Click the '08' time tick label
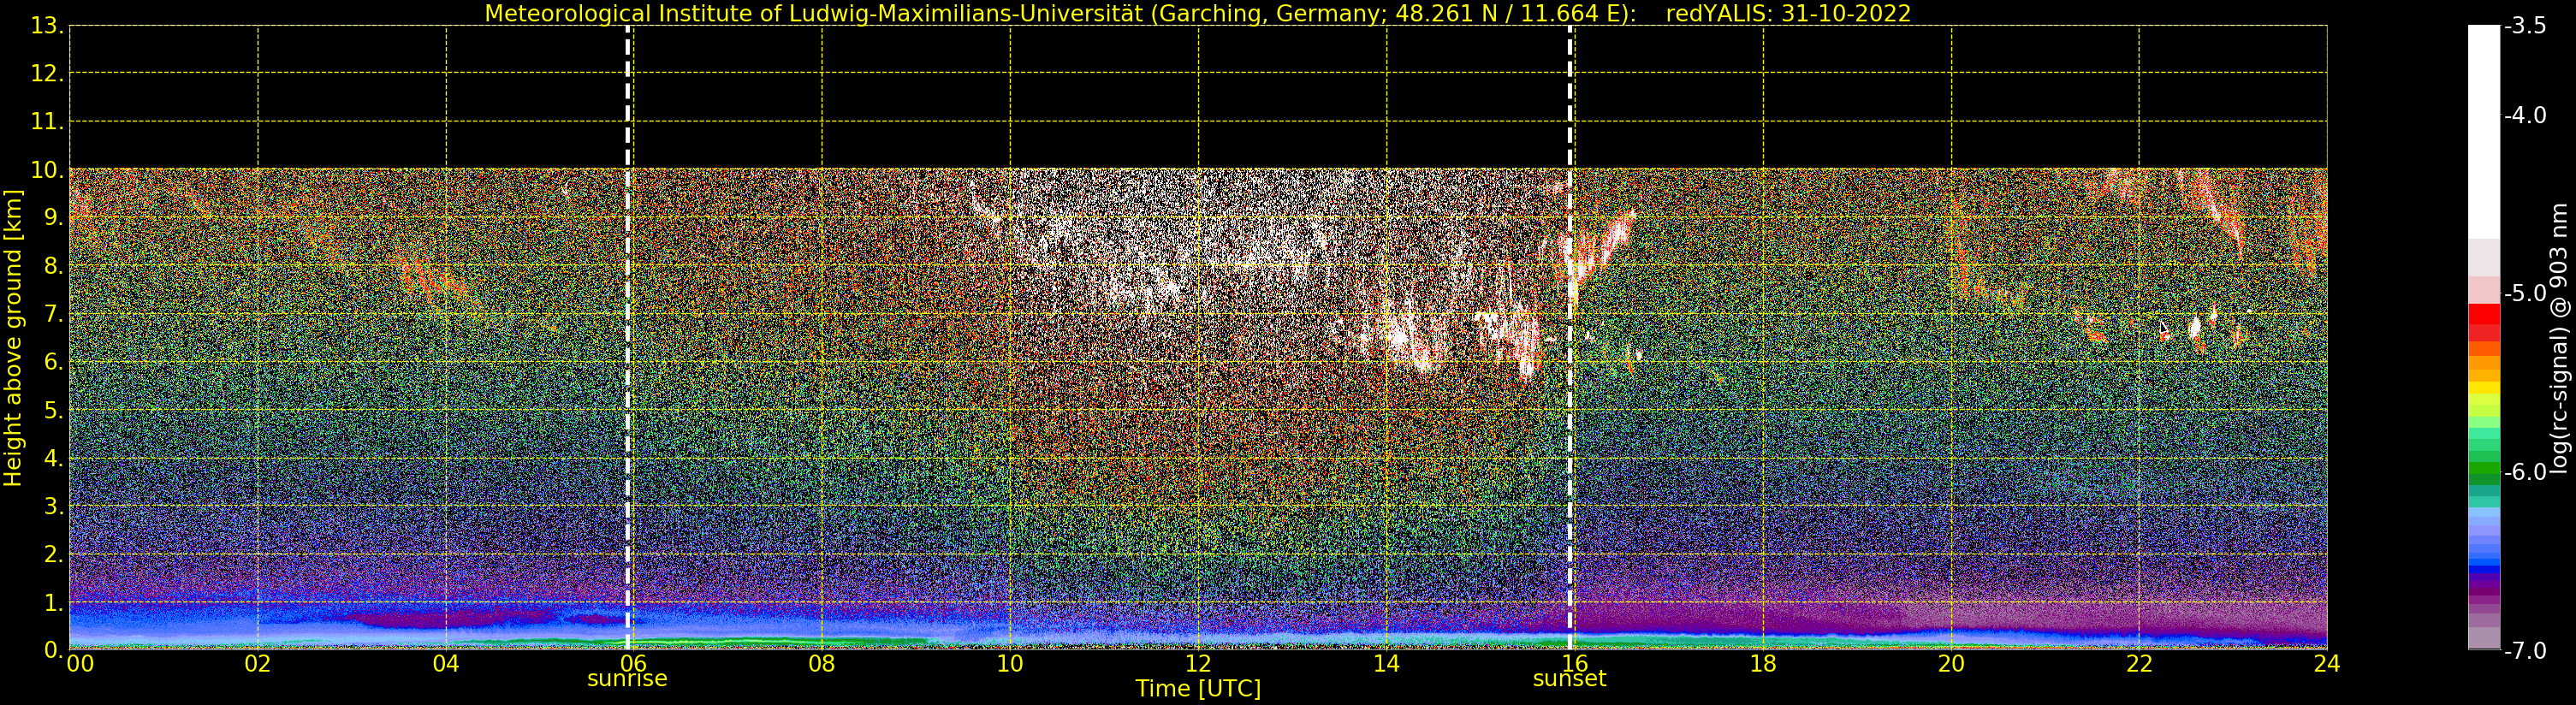 [x=822, y=664]
